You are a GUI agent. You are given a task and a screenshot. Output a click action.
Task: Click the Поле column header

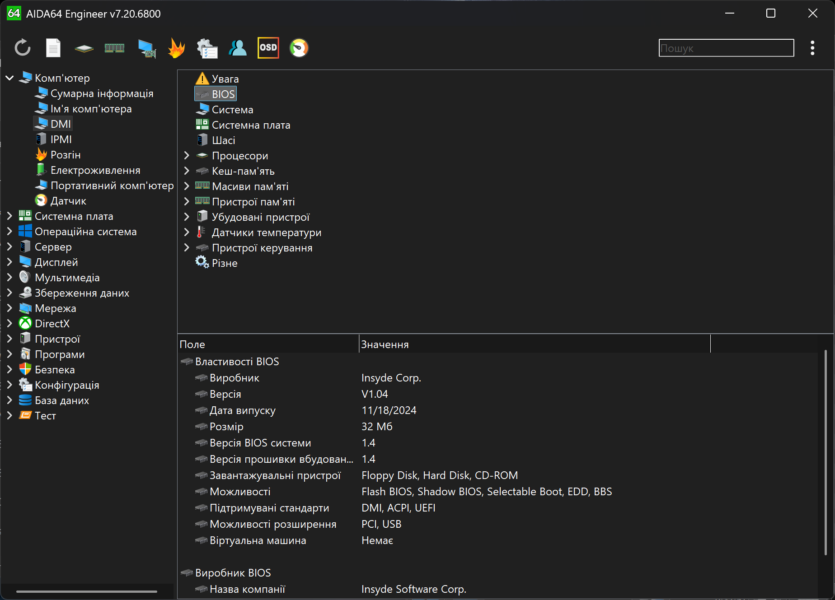click(x=268, y=344)
